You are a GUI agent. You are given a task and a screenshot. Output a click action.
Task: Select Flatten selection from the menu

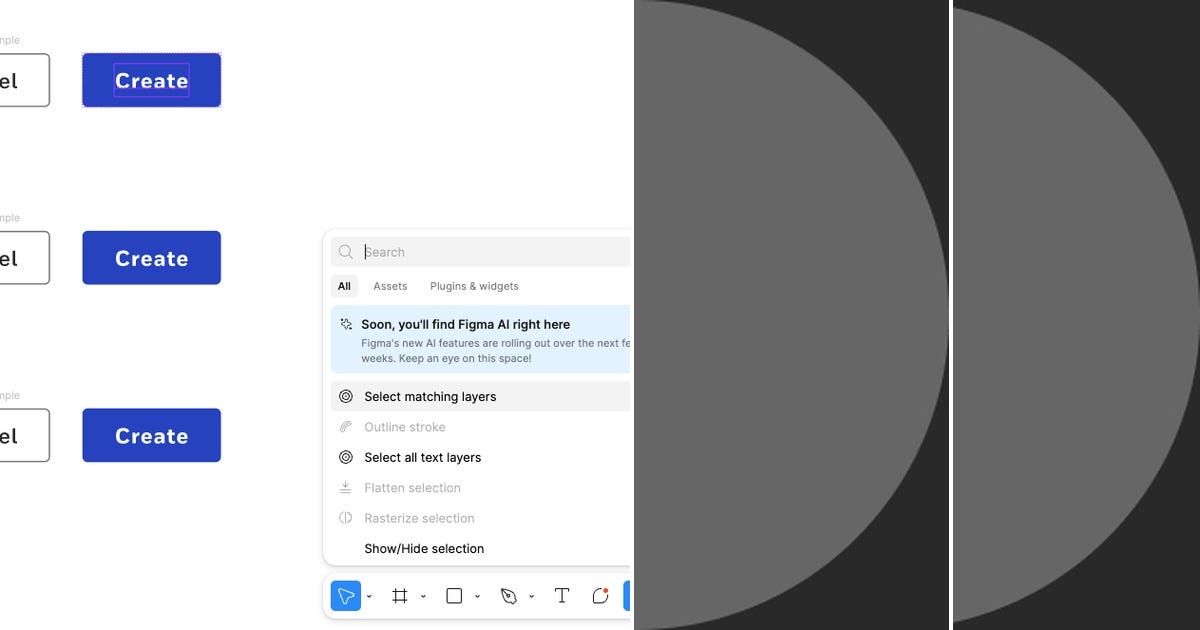coord(412,487)
